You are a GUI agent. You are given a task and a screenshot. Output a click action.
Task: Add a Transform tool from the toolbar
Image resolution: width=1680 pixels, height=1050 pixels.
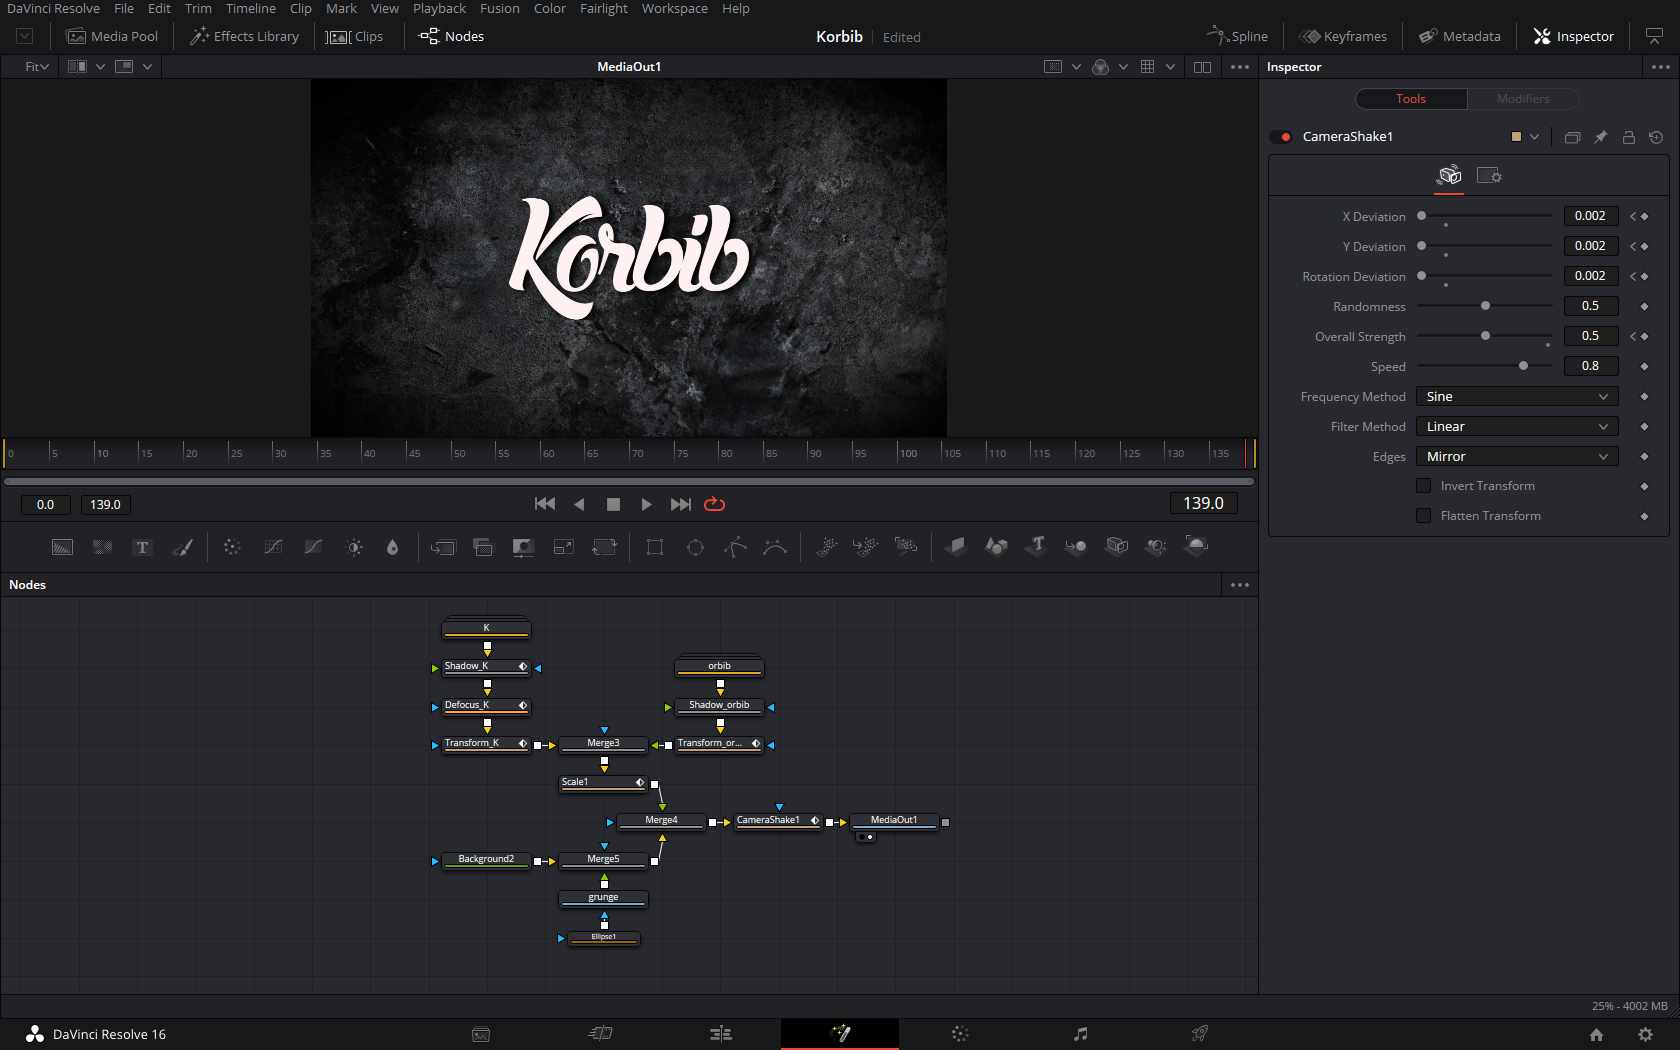pyautogui.click(x=604, y=547)
